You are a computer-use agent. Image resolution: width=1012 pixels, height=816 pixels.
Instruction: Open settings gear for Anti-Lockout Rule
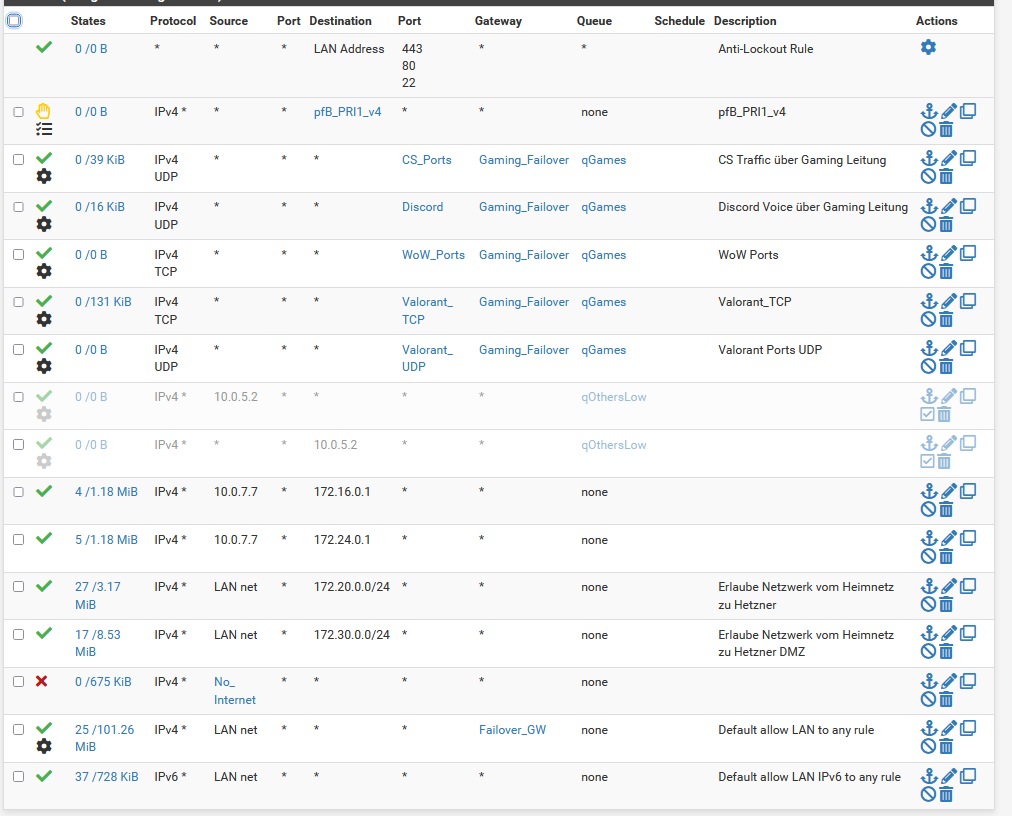(x=928, y=47)
